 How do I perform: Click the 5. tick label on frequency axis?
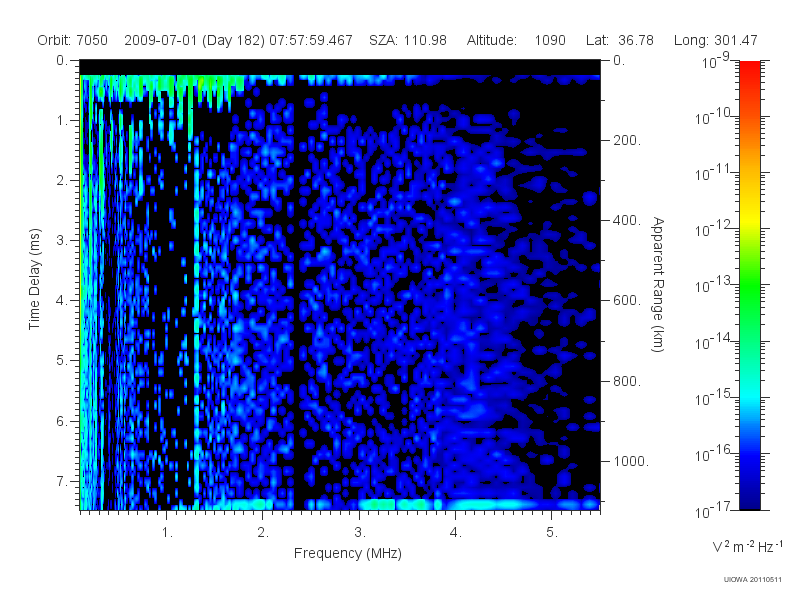(552, 533)
